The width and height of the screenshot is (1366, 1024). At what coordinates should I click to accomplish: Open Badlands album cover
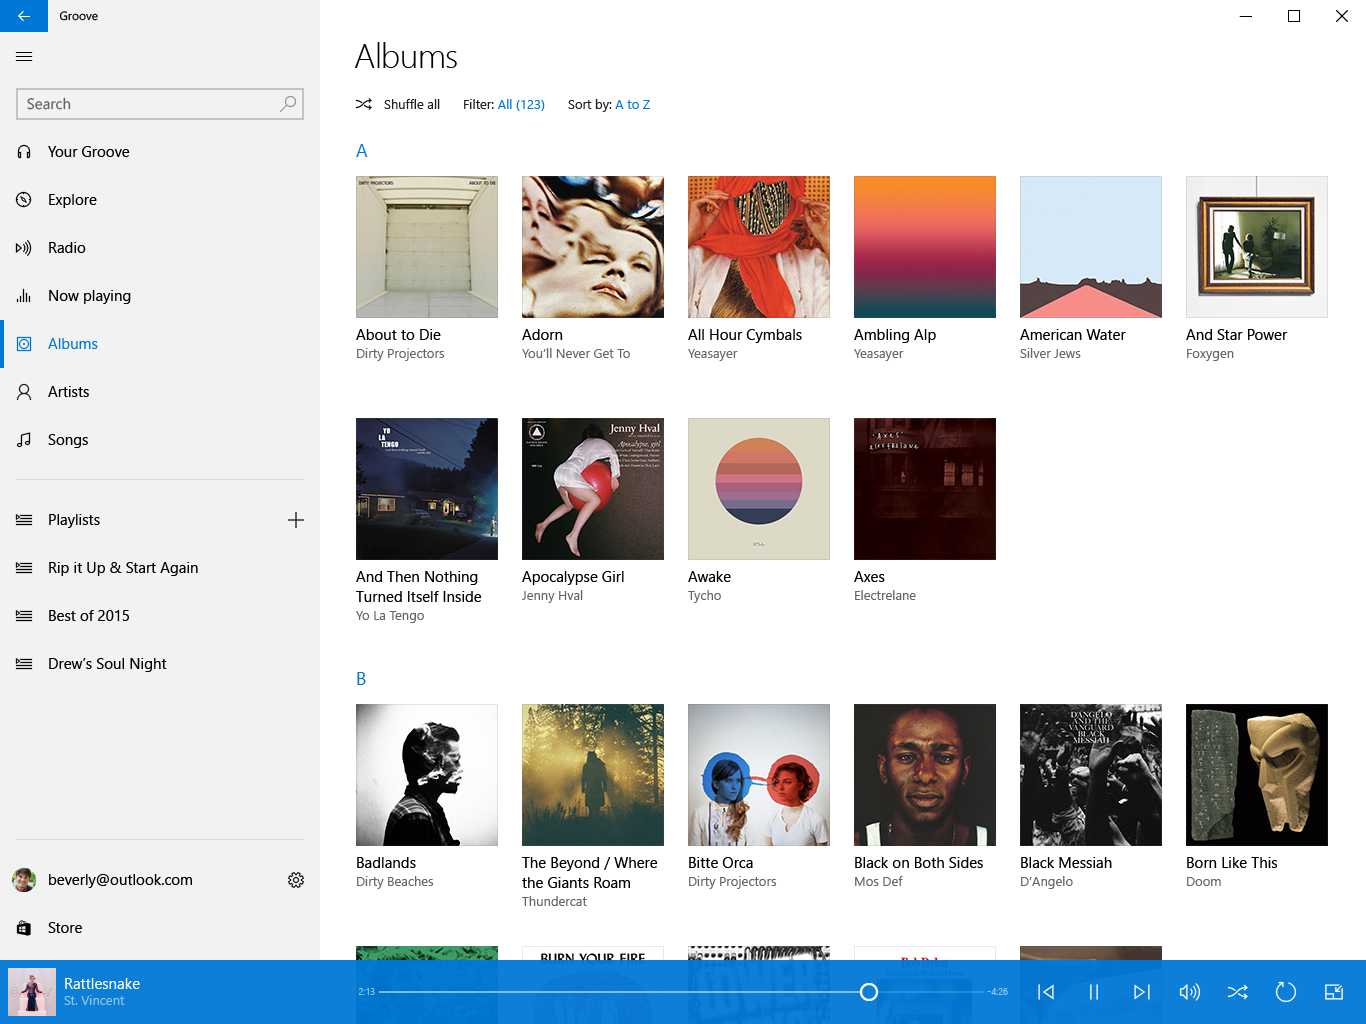pos(427,775)
